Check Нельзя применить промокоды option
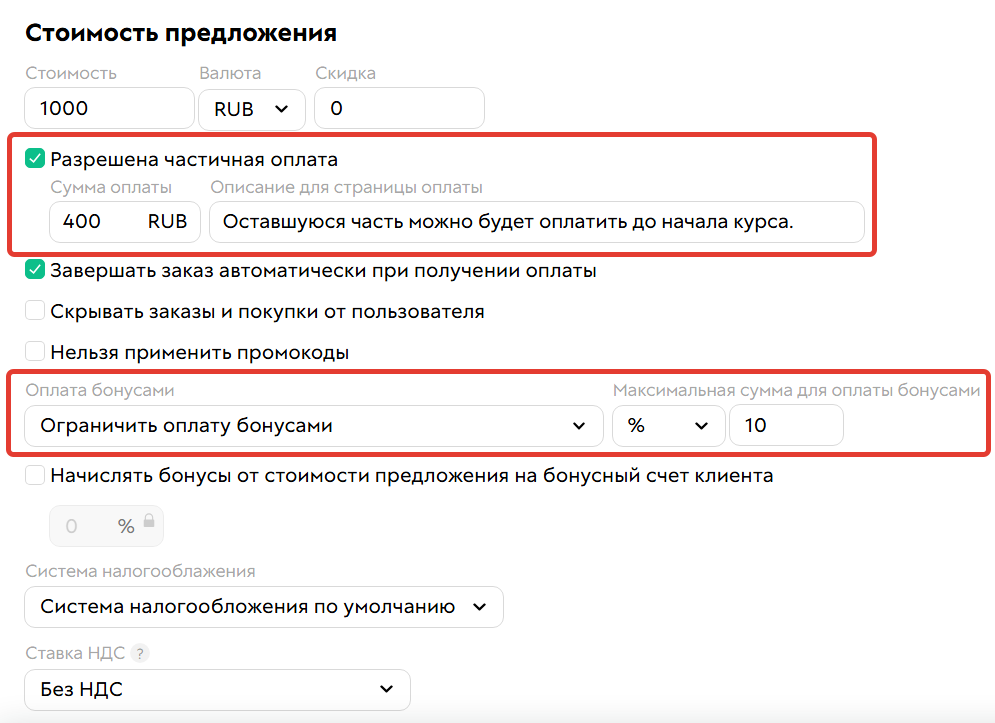Screen dimensions: 995x723 [35, 352]
